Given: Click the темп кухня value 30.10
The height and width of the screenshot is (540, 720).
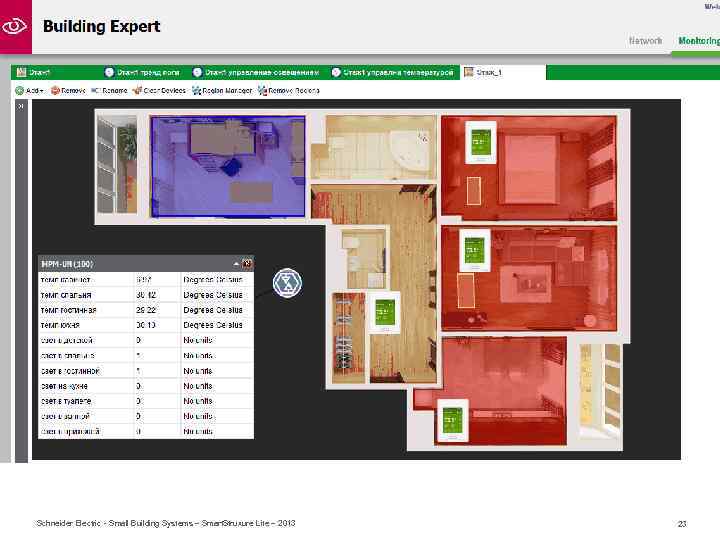Looking at the screenshot, I should click(146, 325).
